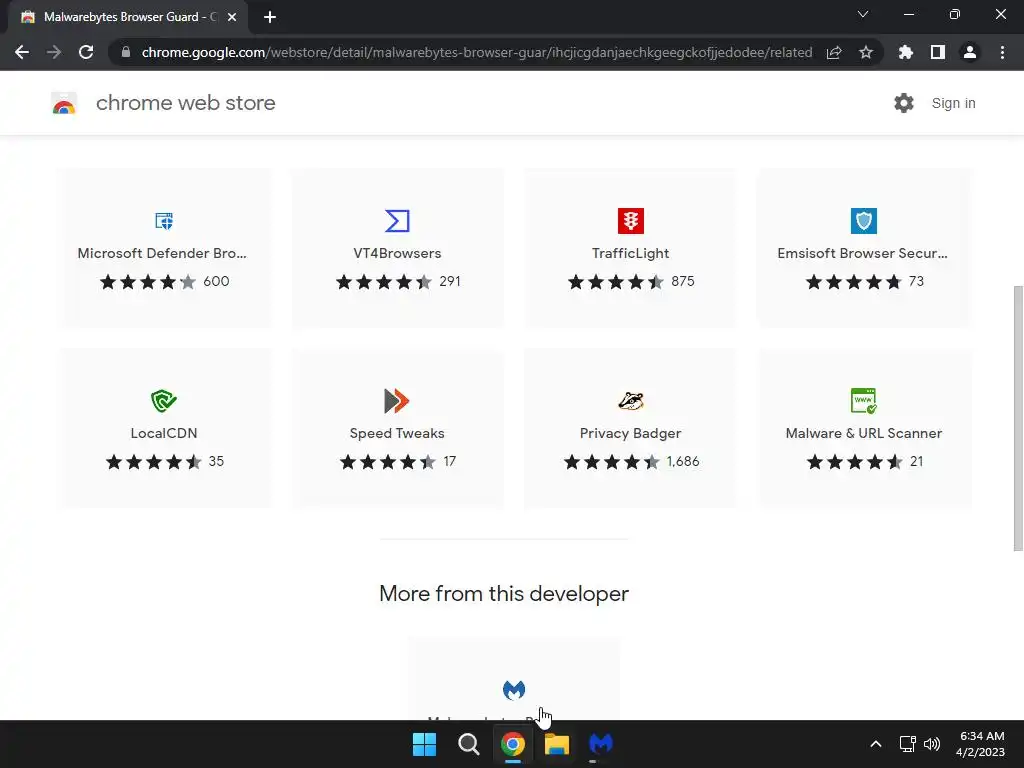The image size is (1024, 768).
Task: Open Windows taskbar search
Action: (468, 744)
